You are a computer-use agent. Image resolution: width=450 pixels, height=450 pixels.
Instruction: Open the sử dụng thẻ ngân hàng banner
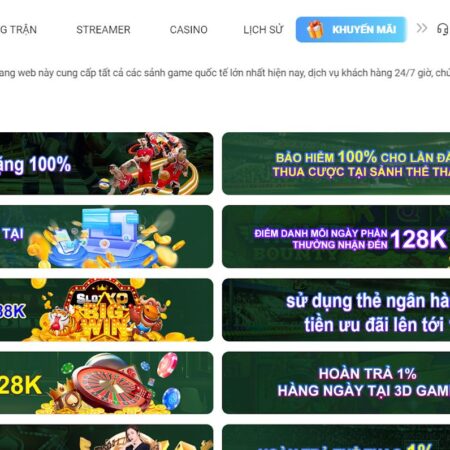(x=336, y=310)
